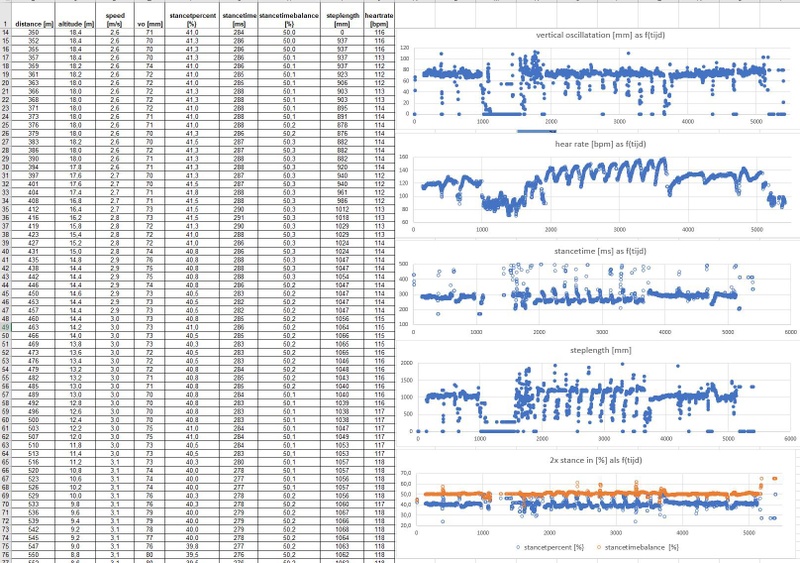Click distance cell "350" in row 14
Image resolution: width=800 pixels, height=563 pixels.
coord(34,32)
